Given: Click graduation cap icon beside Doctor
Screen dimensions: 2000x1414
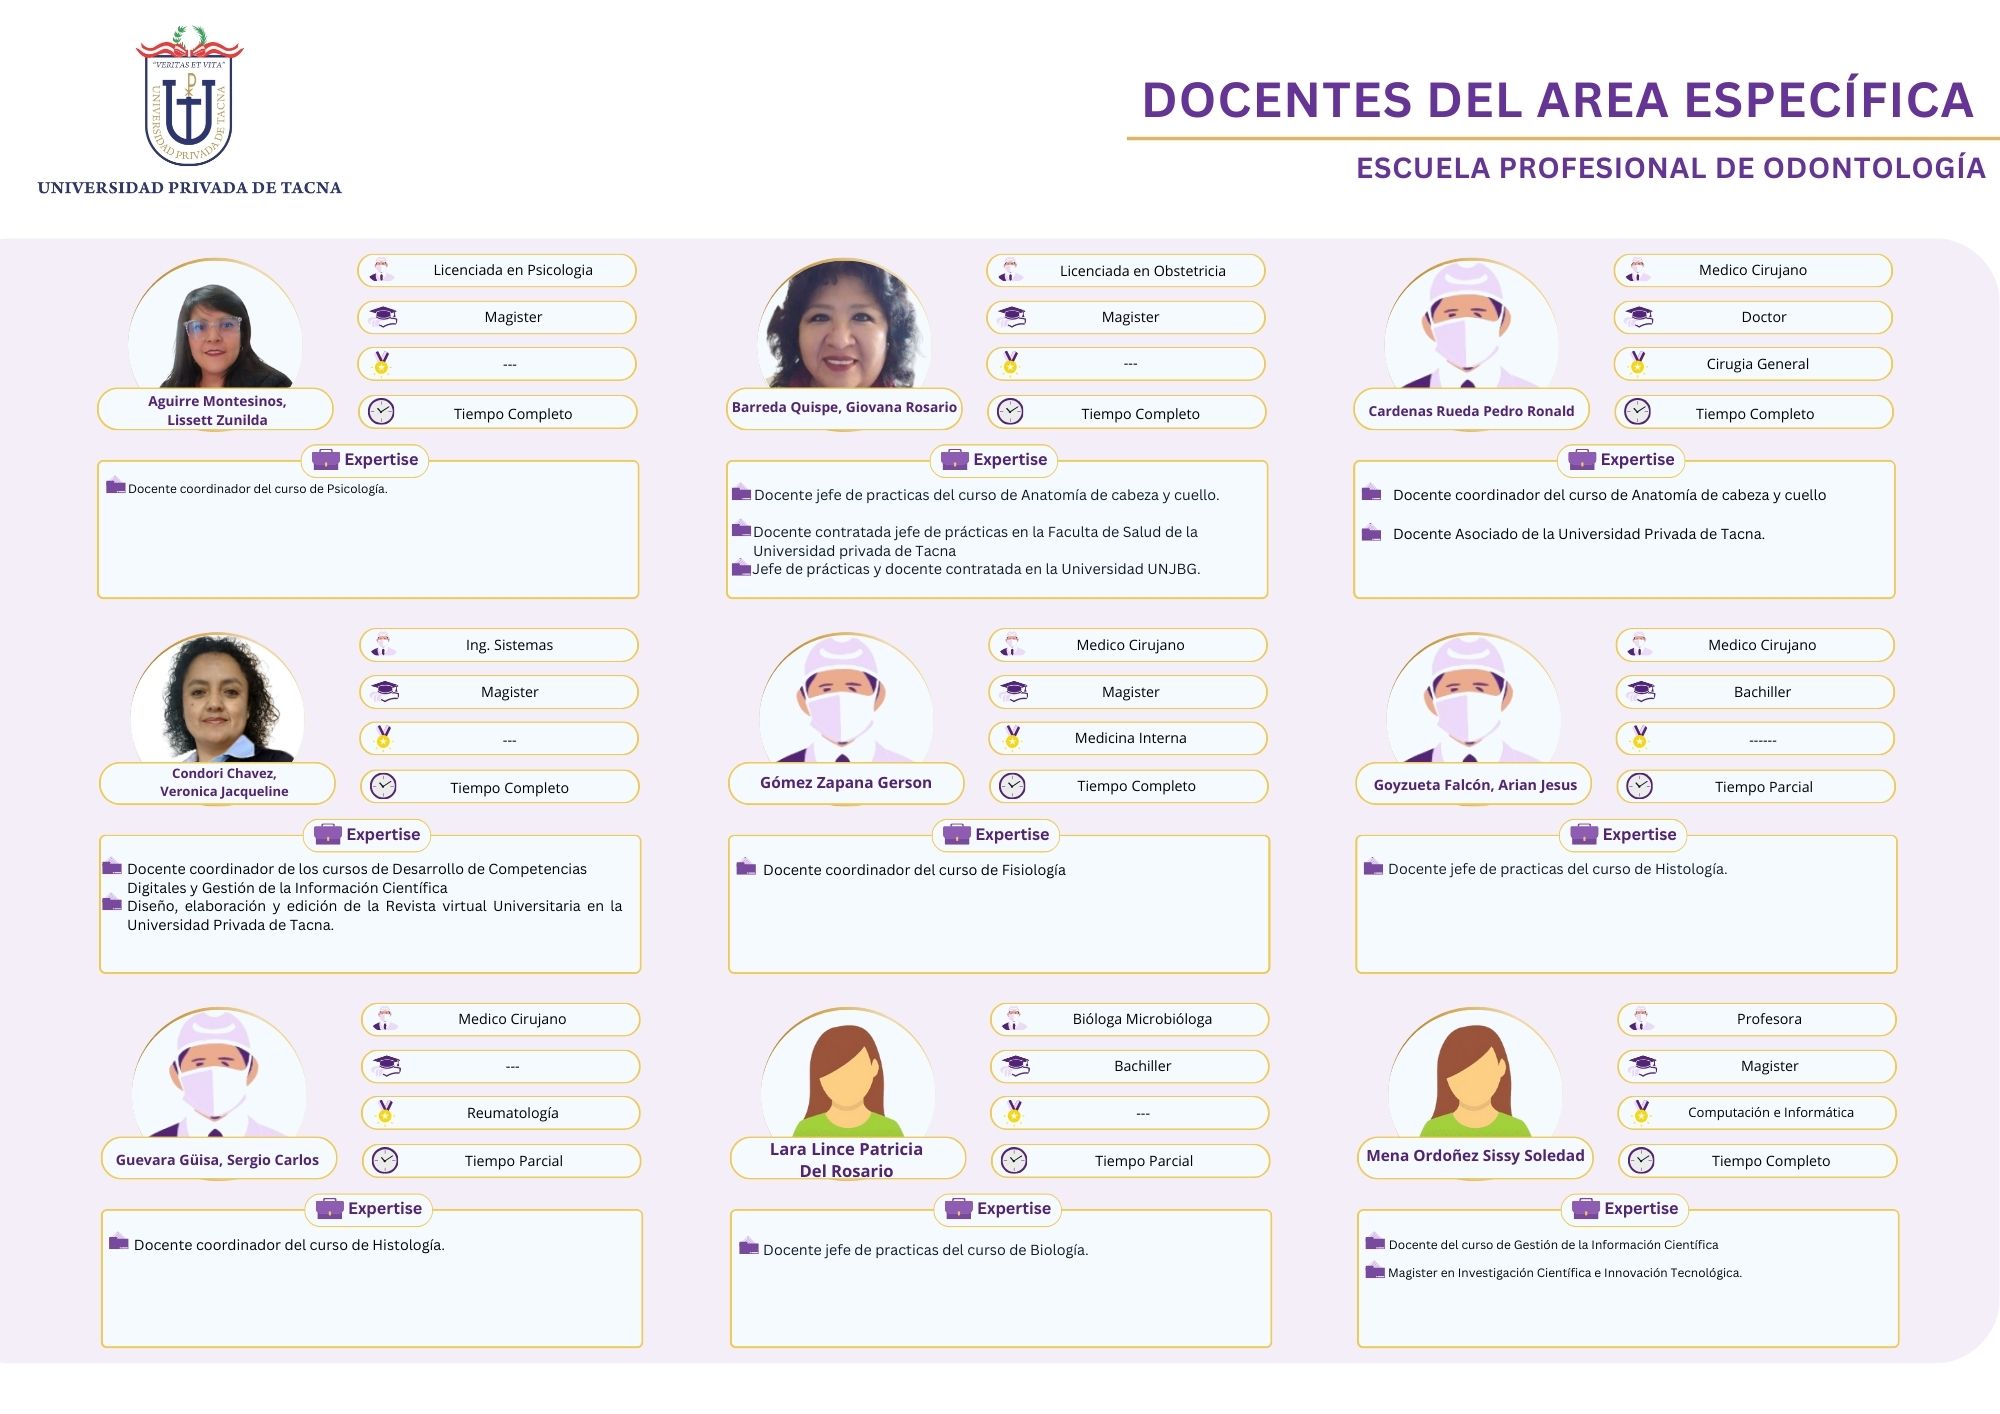Looking at the screenshot, I should point(1639,317).
